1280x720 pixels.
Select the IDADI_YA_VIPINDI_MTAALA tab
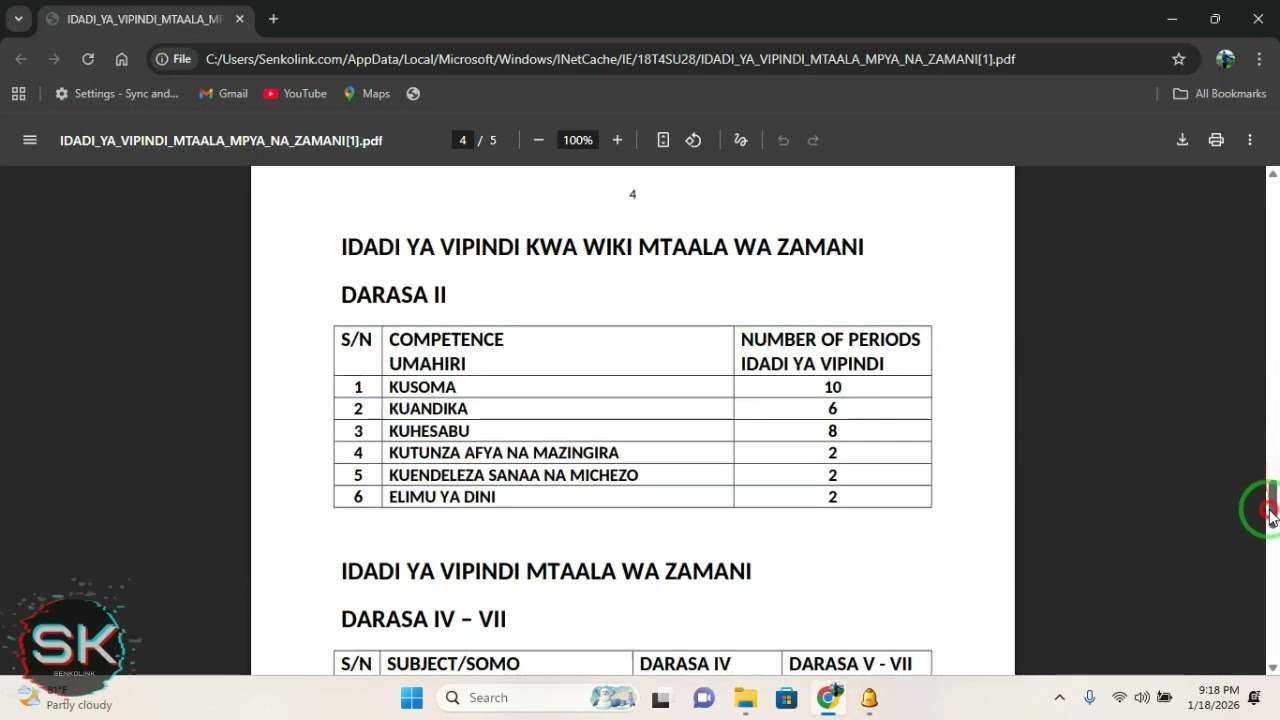pyautogui.click(x=143, y=19)
